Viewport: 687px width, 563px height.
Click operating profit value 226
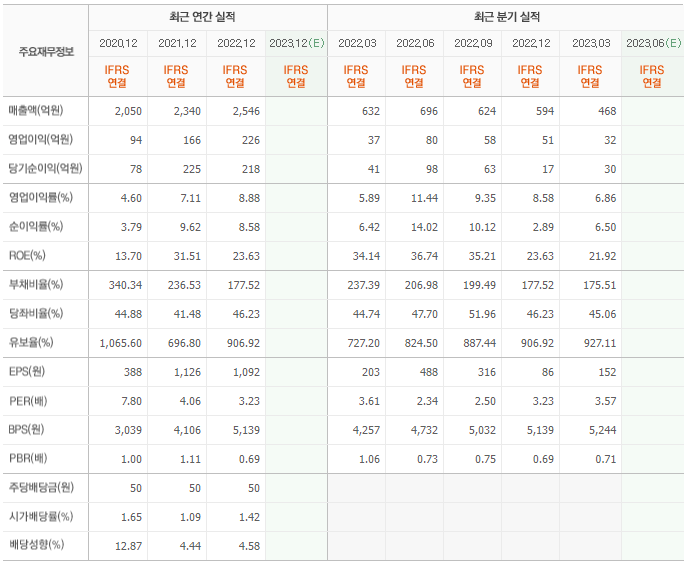[251, 140]
